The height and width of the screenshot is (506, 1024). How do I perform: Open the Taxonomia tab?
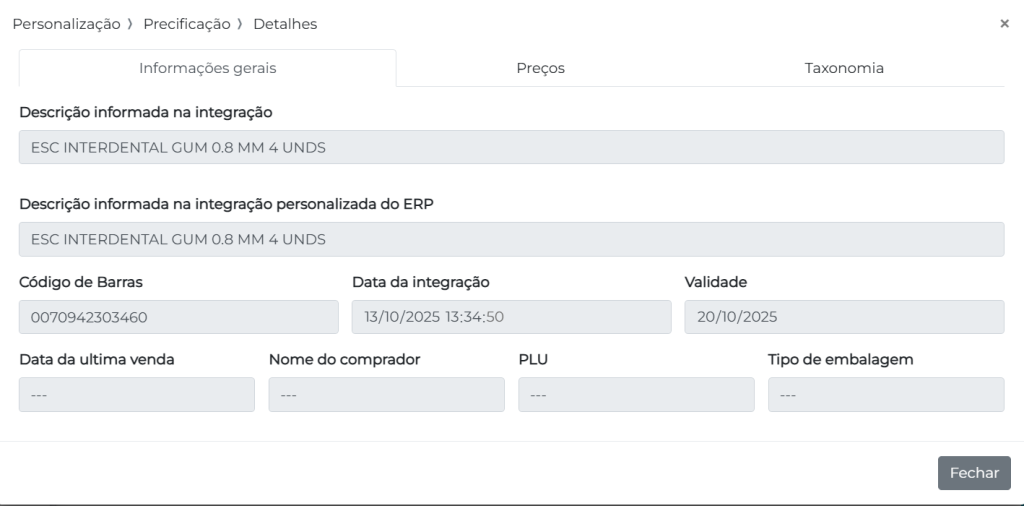844,68
